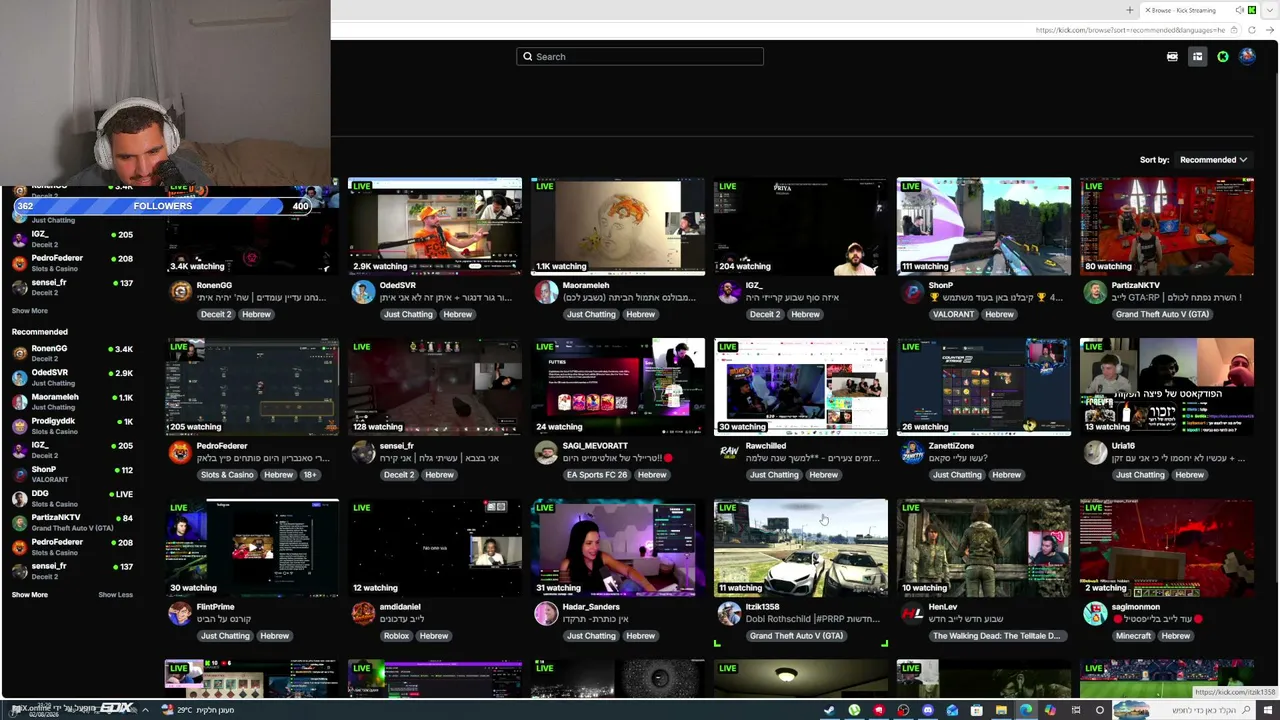Open Steam from the Windows taskbar
The image size is (1280, 720).
click(829, 710)
